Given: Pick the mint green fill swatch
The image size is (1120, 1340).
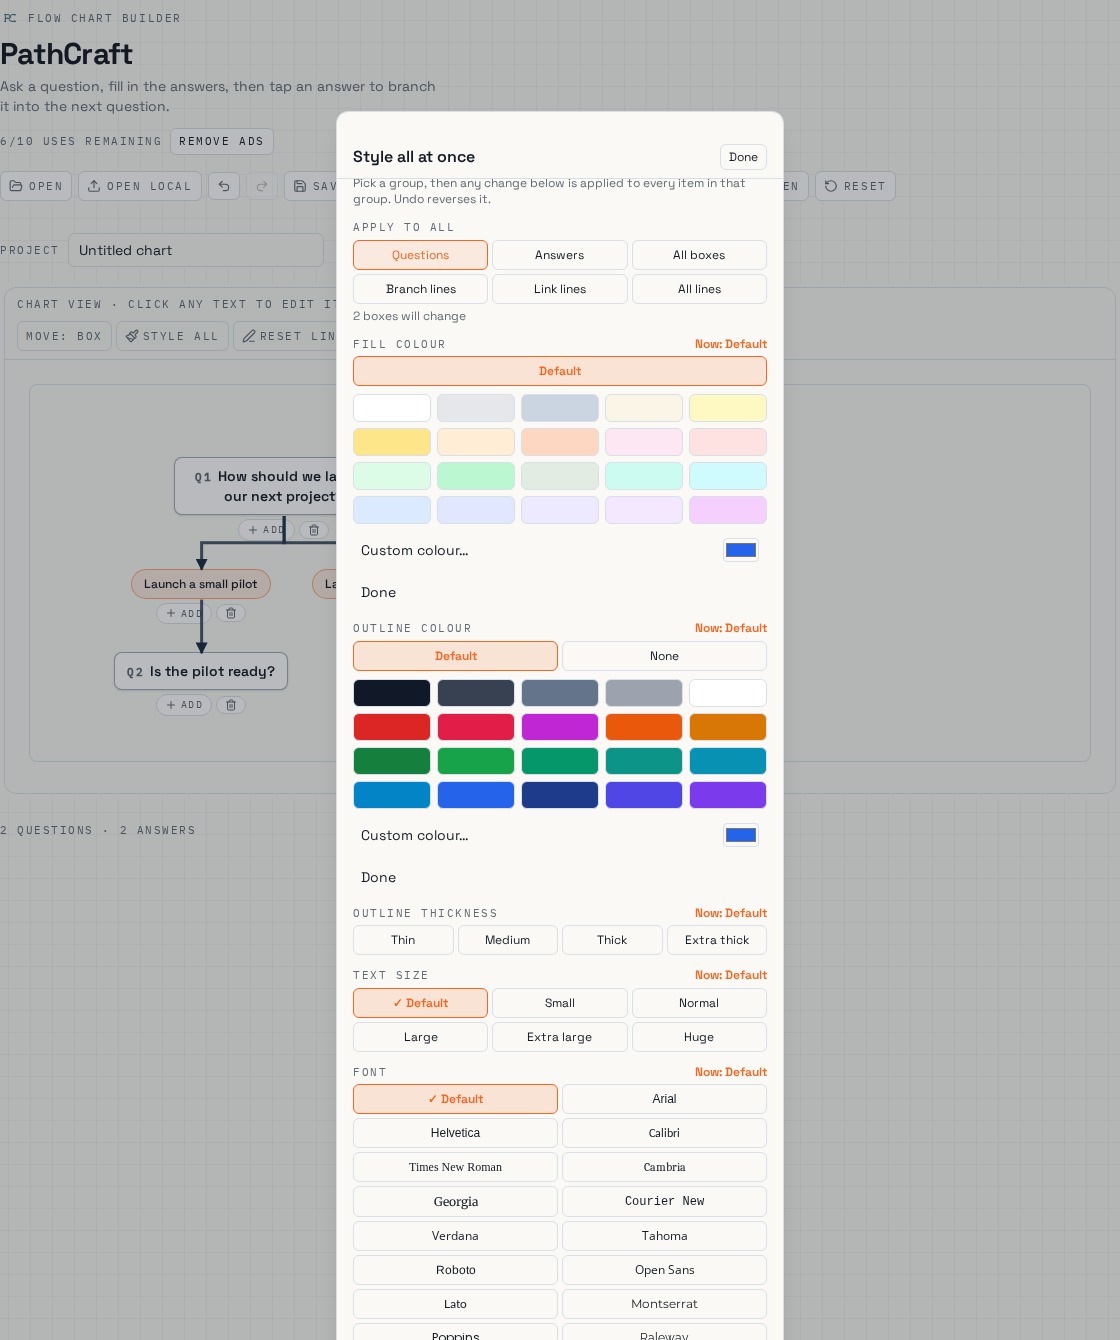Looking at the screenshot, I should coord(476,476).
